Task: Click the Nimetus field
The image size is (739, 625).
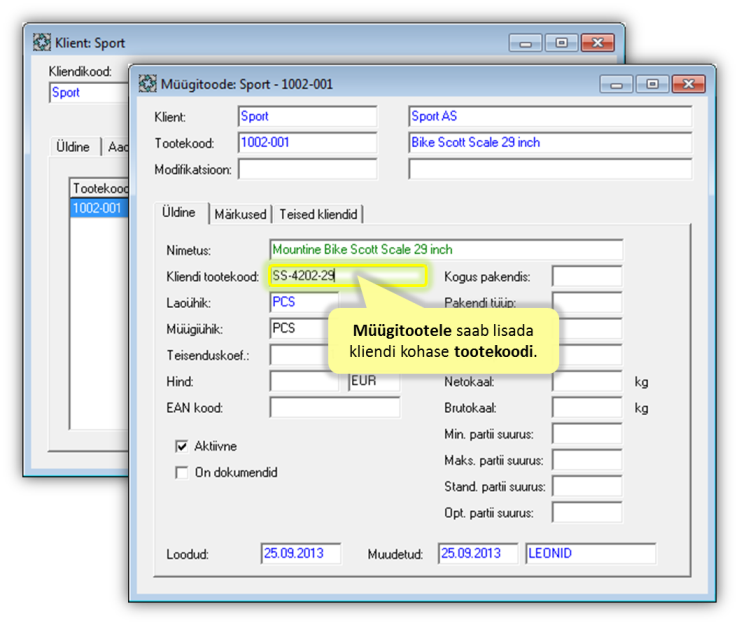Action: coord(446,250)
